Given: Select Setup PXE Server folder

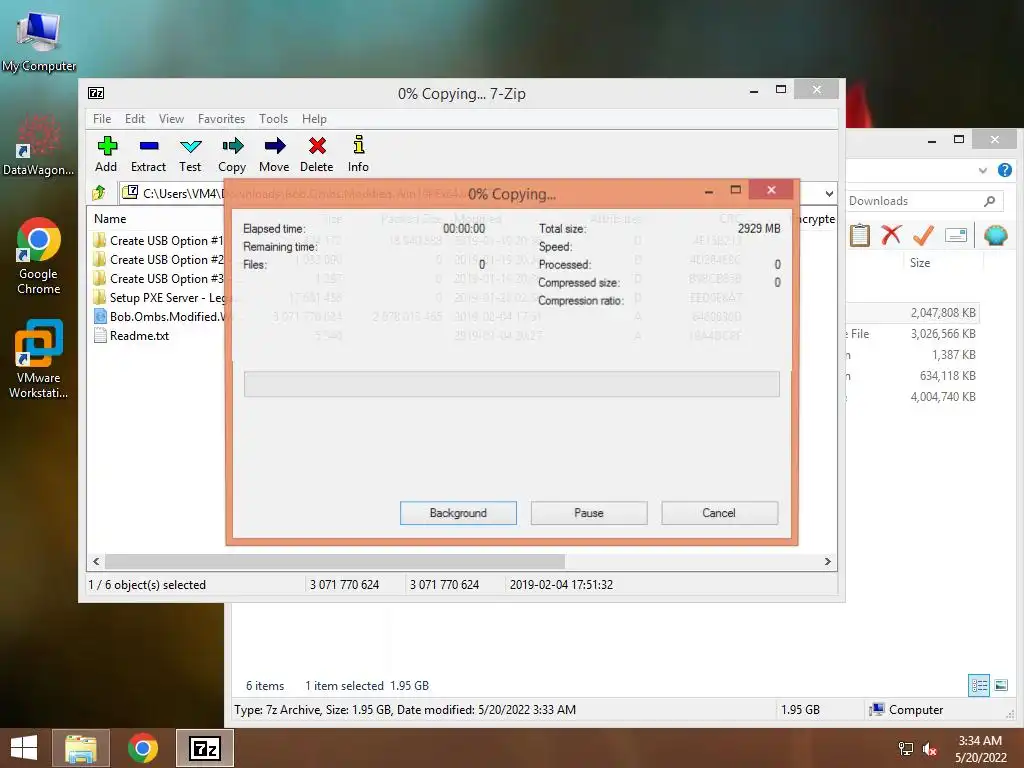Looking at the screenshot, I should coord(157,297).
